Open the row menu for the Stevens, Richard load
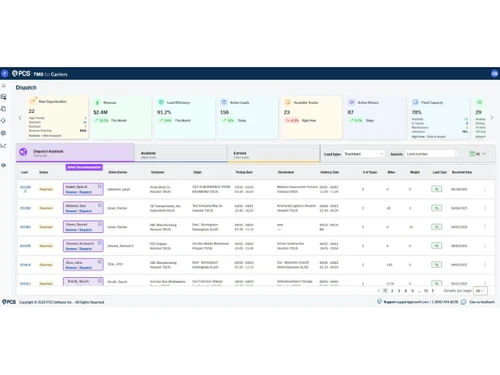Screen dimensions: 500x375 point(485,246)
